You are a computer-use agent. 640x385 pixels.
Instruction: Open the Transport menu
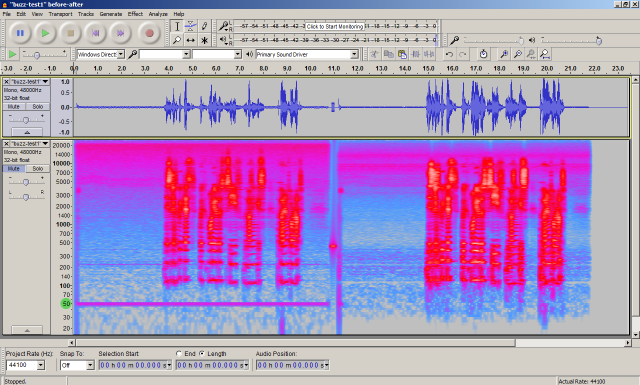click(60, 14)
